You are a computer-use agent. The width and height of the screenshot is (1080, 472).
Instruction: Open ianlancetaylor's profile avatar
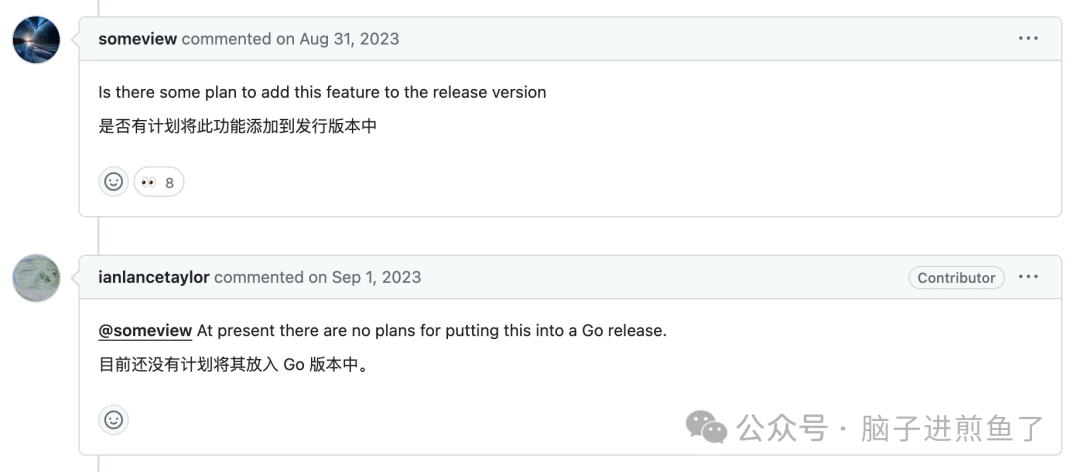pyautogui.click(x=37, y=278)
